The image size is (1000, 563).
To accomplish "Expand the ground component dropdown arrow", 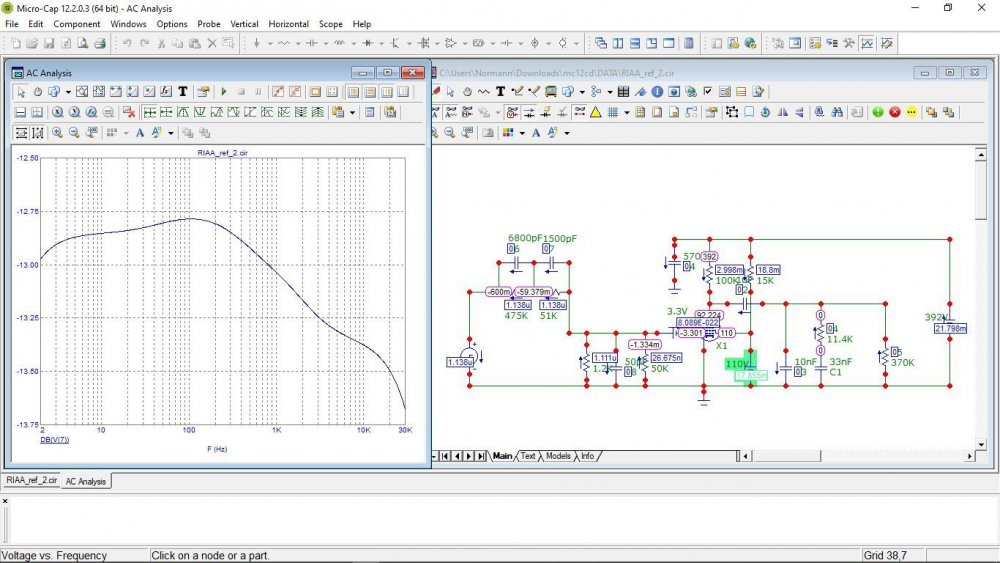I will pos(268,44).
